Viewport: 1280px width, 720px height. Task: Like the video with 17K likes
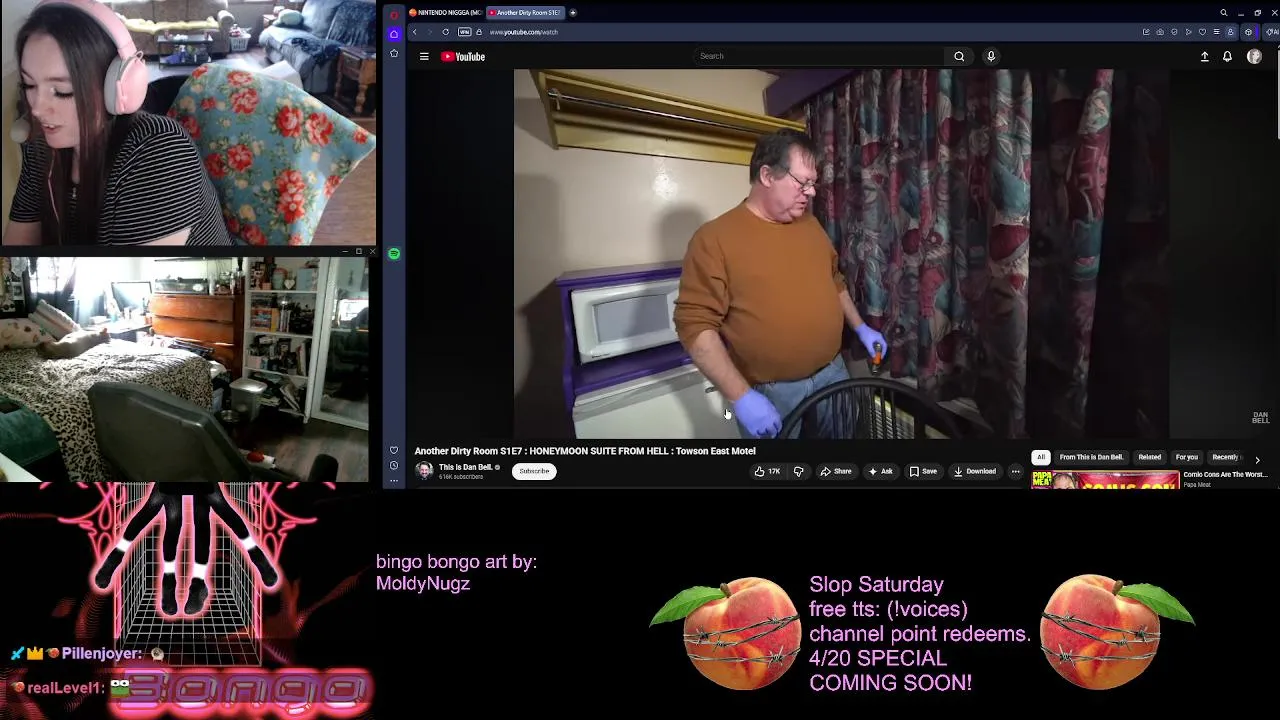tap(767, 471)
